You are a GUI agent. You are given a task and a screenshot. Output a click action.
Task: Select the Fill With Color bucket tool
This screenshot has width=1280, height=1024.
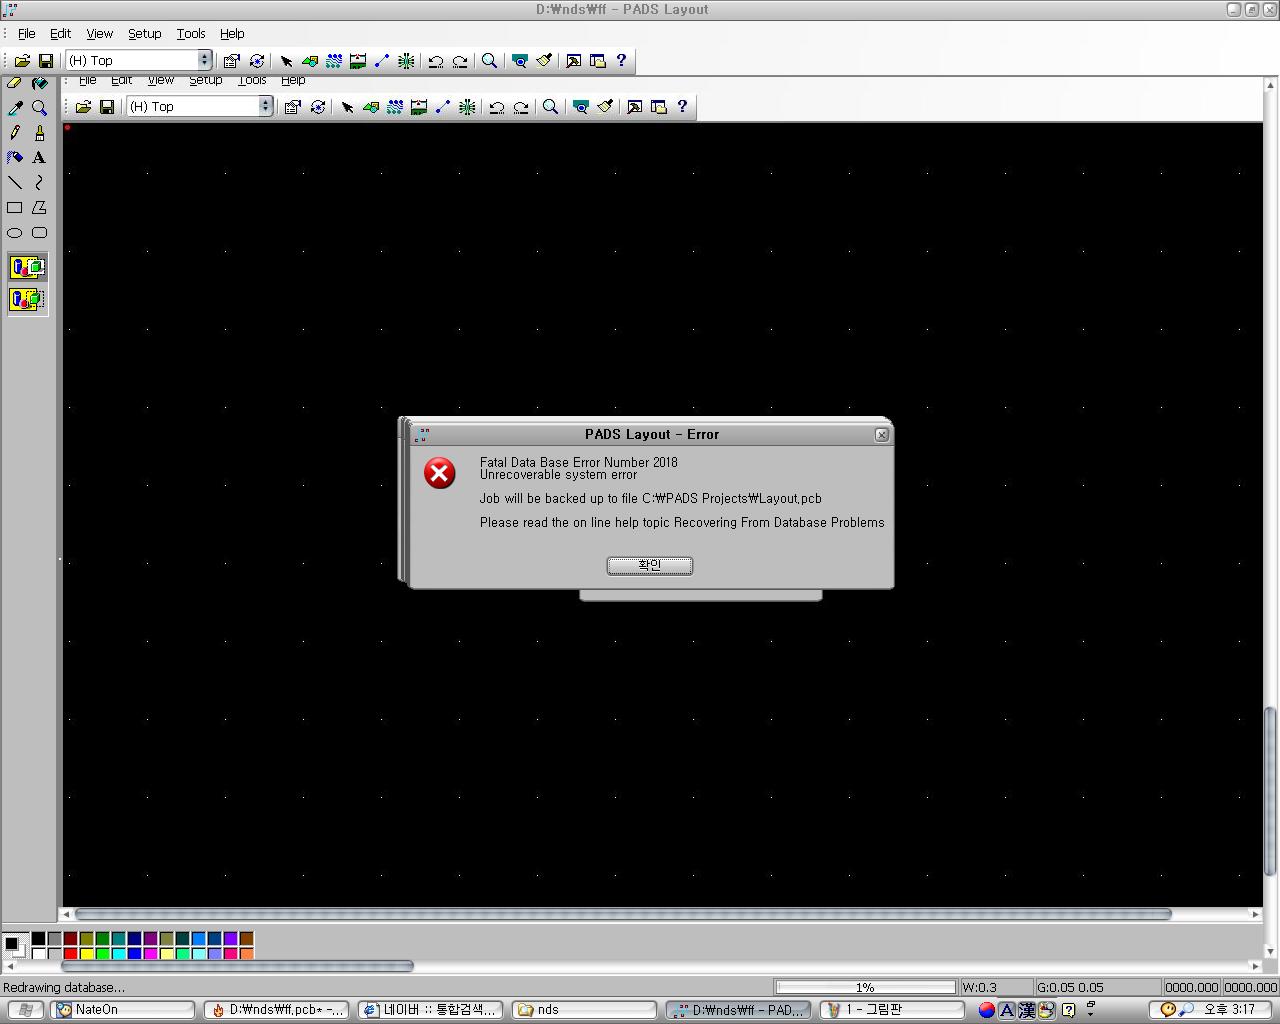click(39, 83)
